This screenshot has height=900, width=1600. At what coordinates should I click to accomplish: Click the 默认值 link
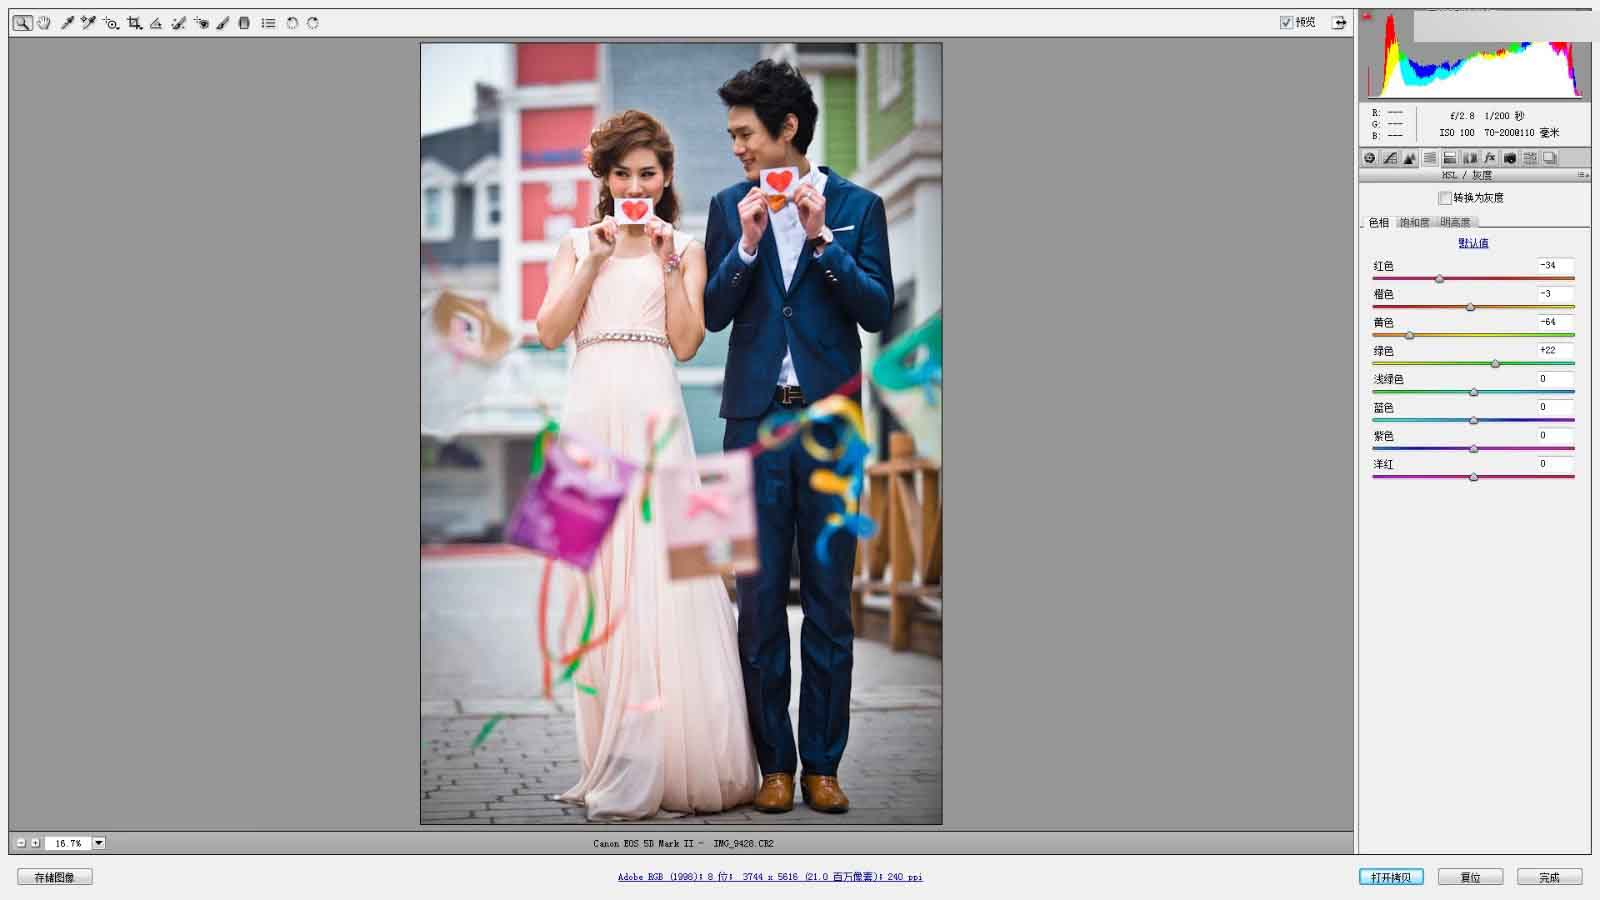[x=1473, y=243]
